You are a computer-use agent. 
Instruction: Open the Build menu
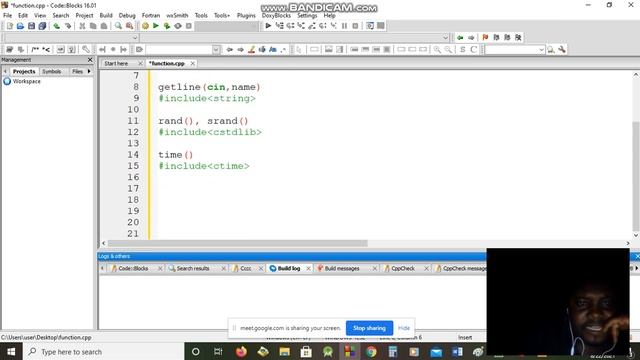coord(106,15)
